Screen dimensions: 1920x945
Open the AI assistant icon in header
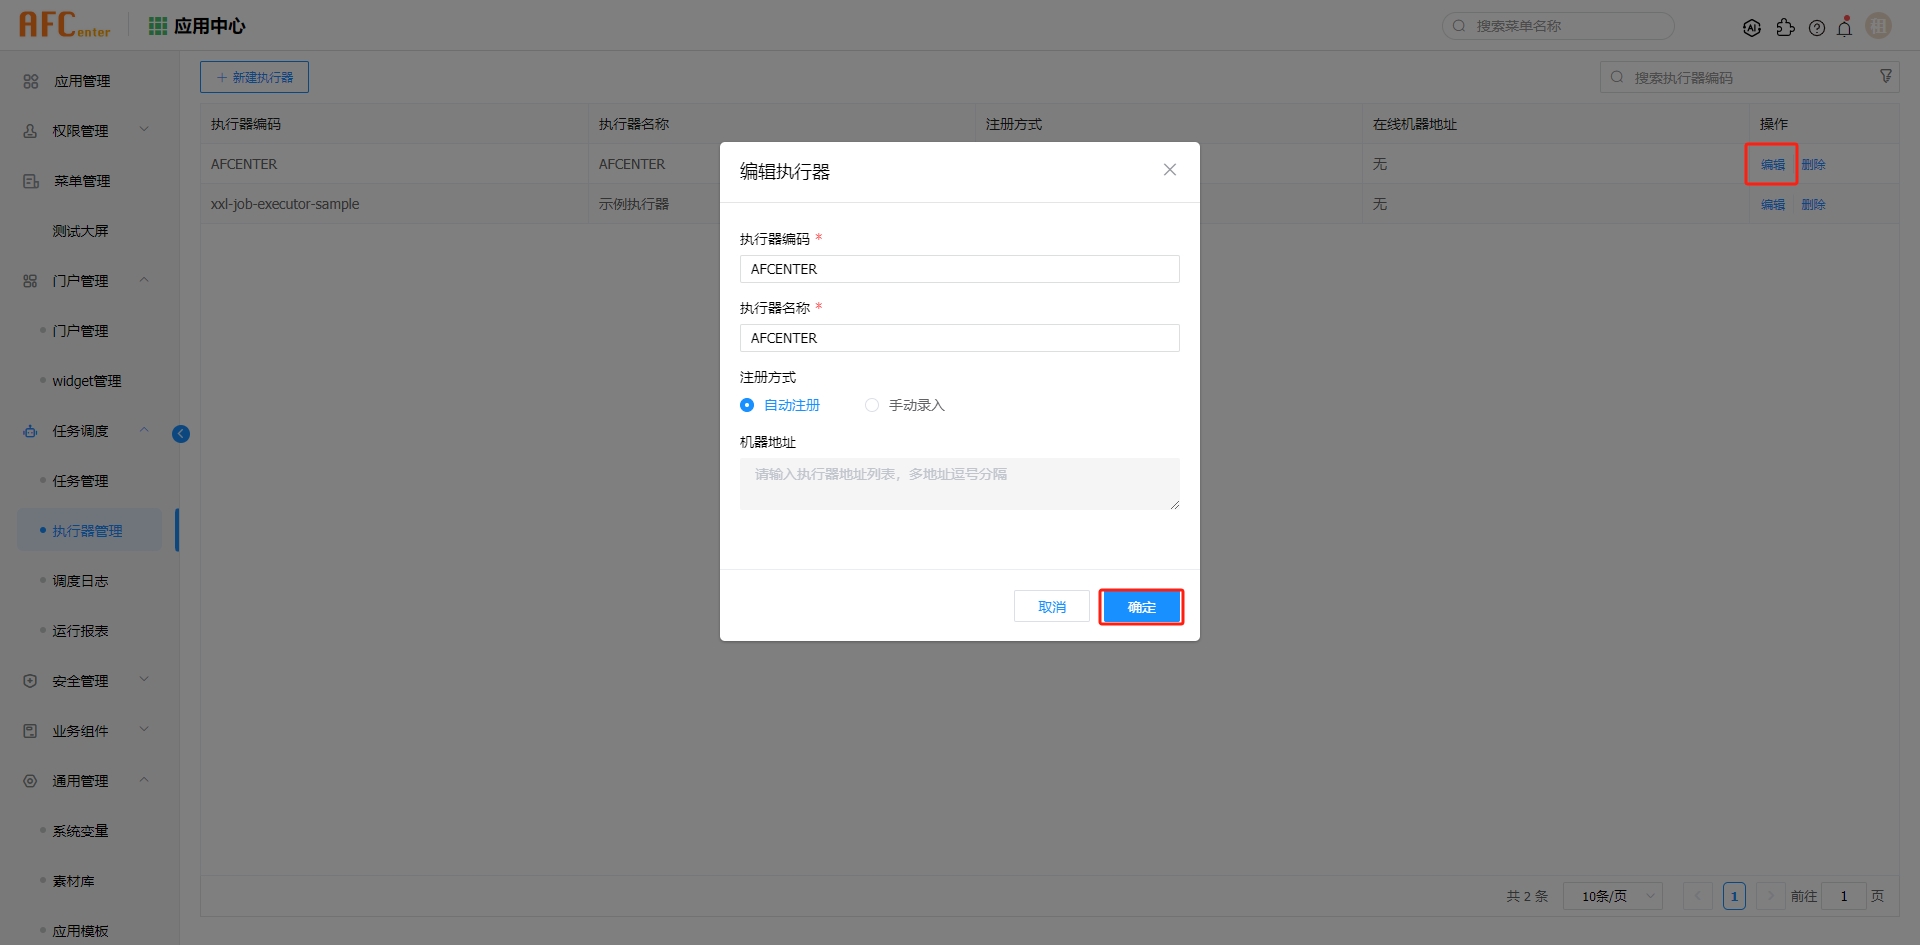[x=1751, y=28]
